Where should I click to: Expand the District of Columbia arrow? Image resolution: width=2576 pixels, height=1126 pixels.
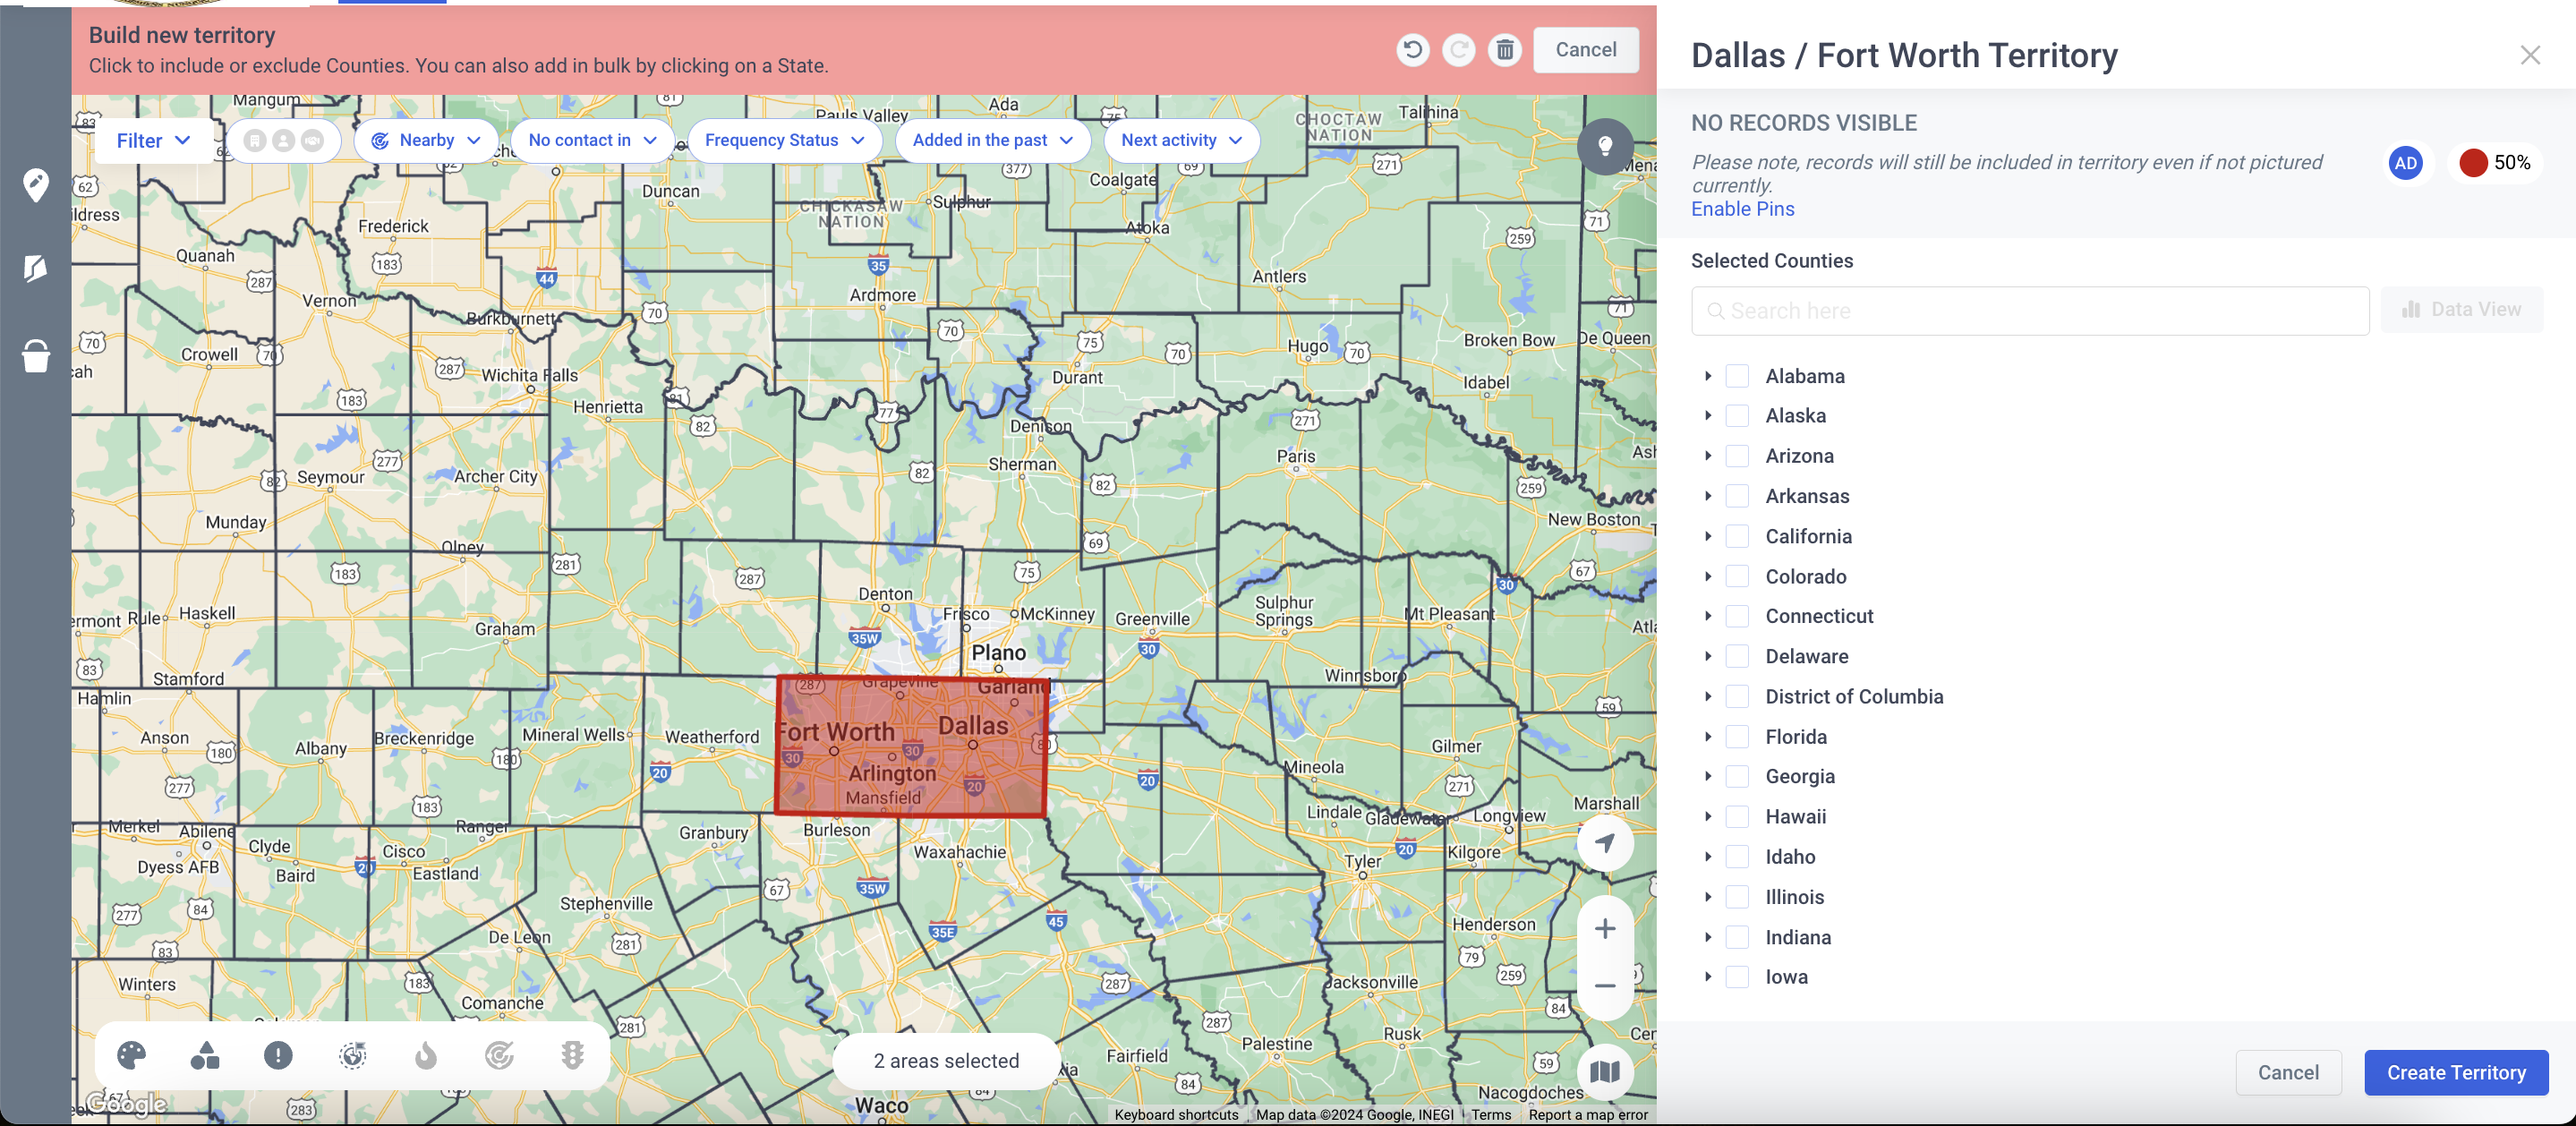coord(1708,697)
